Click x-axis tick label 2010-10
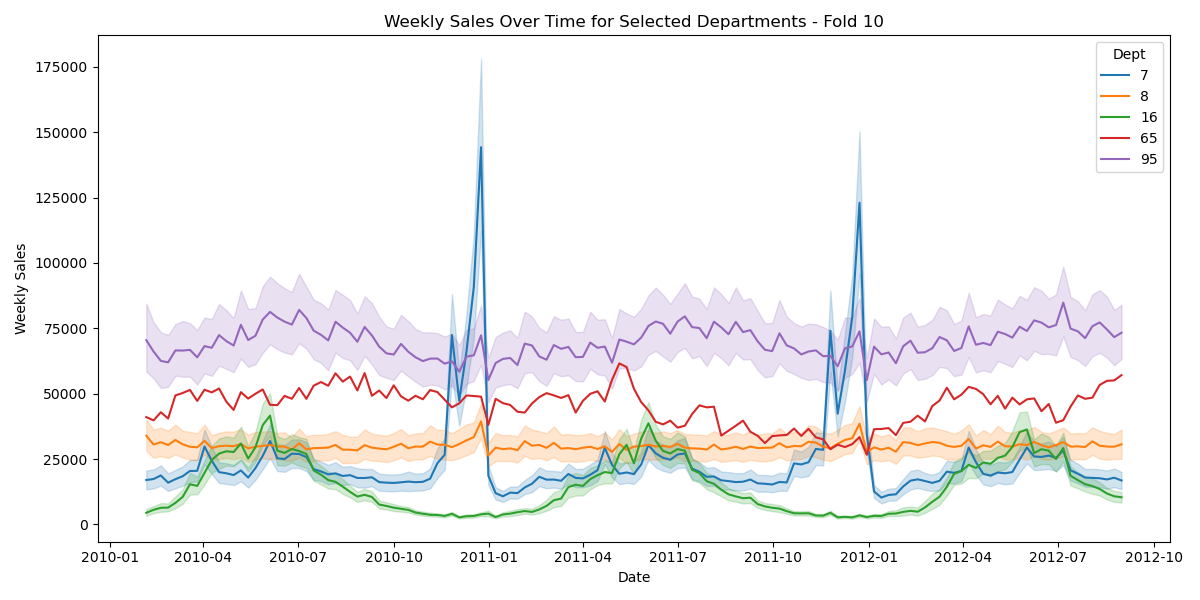 click(x=394, y=556)
